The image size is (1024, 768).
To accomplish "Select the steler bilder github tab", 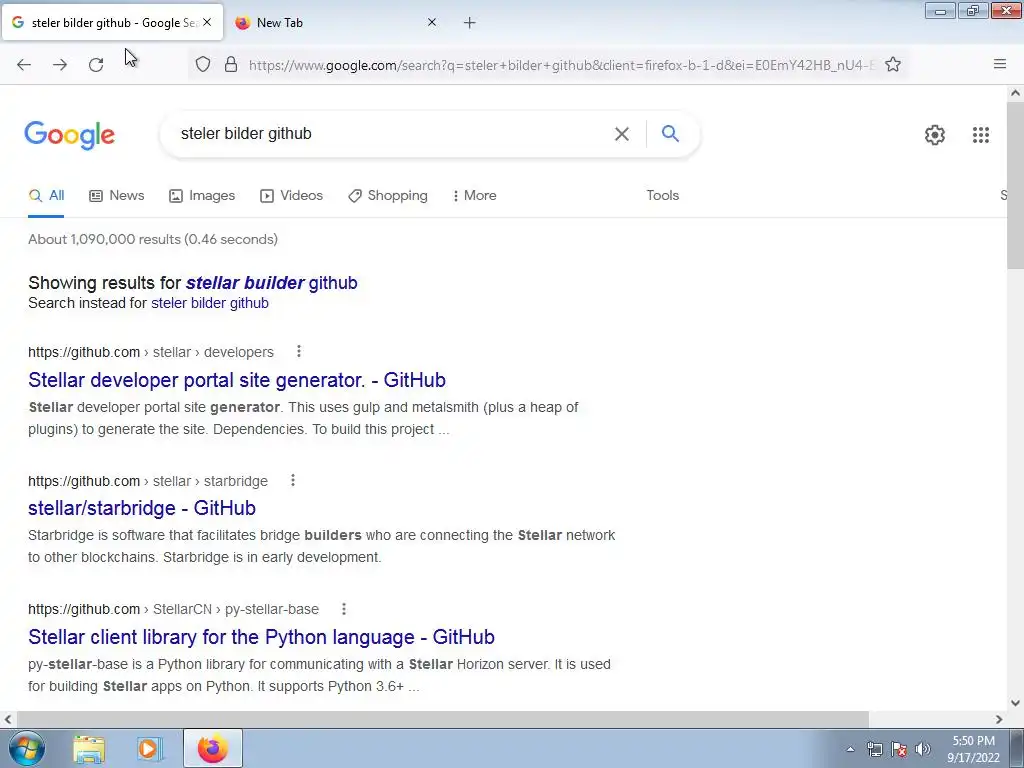I will point(112,22).
